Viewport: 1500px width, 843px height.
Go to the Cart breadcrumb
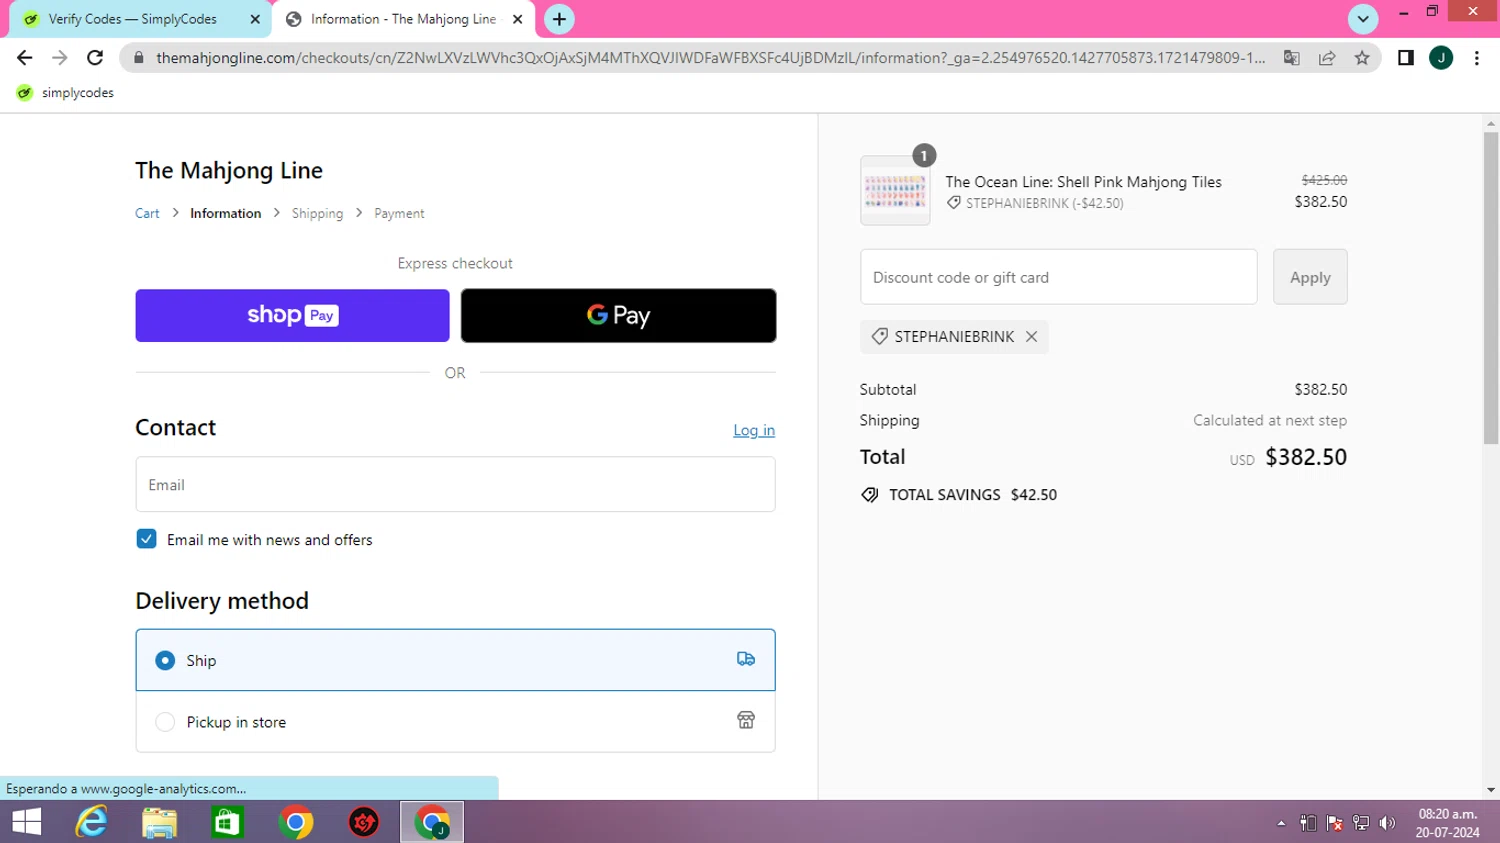tap(147, 214)
